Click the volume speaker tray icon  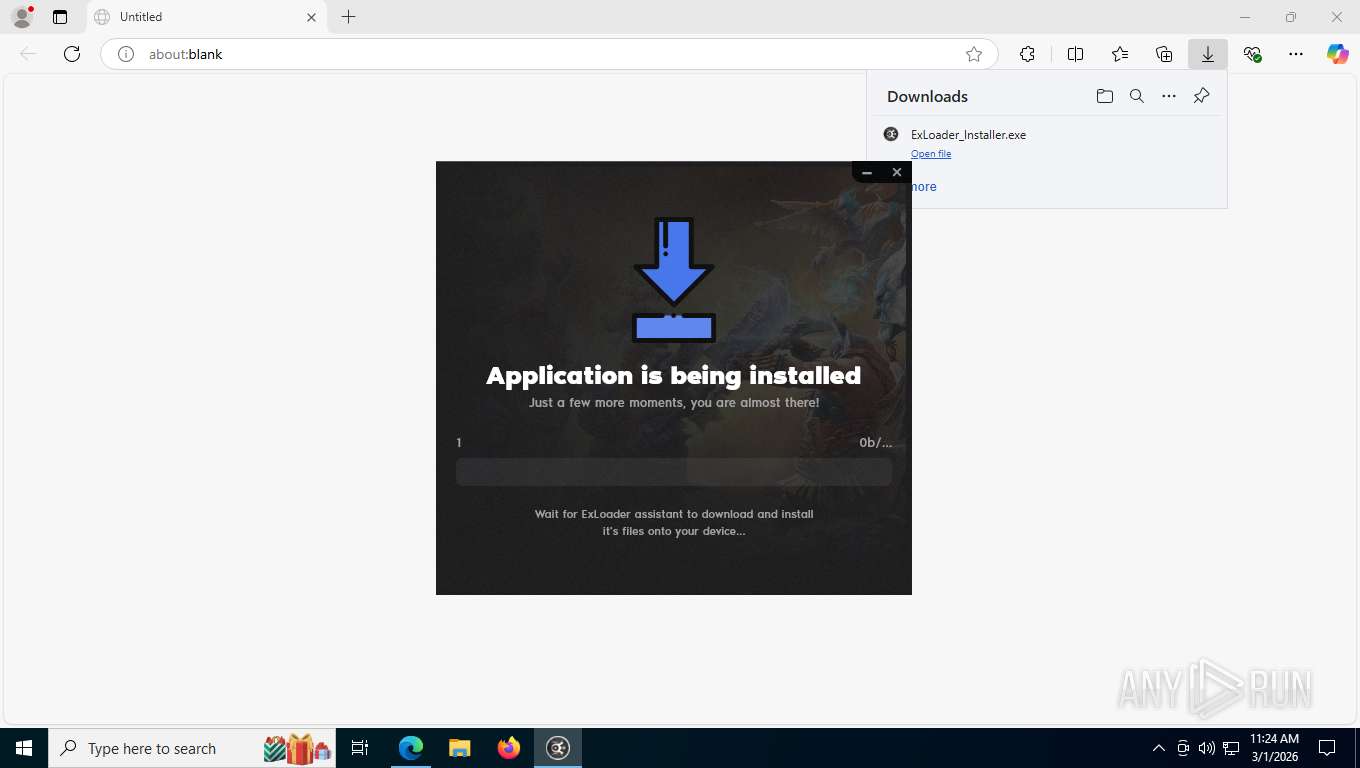tap(1207, 748)
